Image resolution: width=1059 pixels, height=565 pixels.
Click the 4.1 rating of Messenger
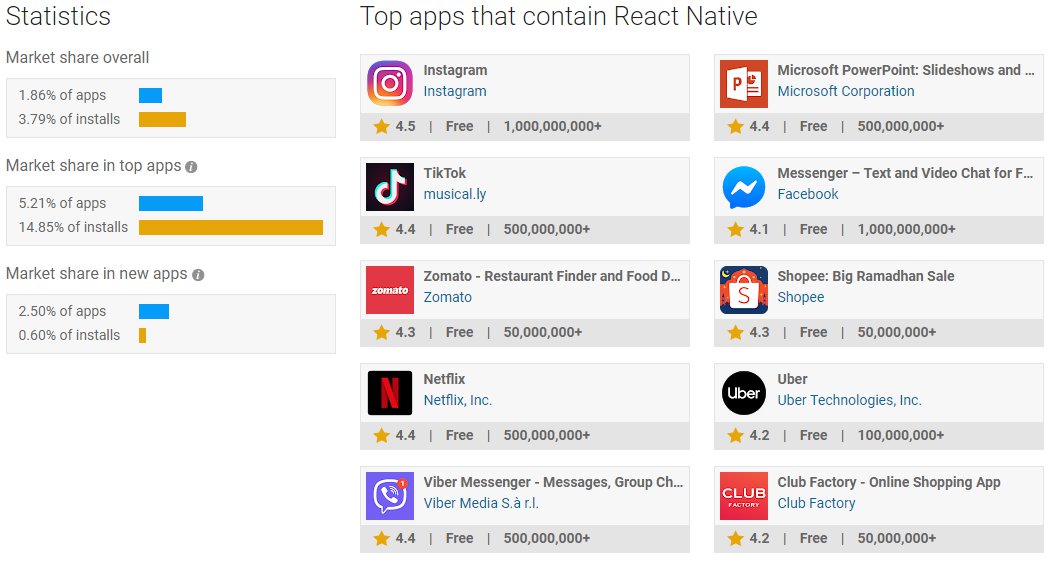click(x=759, y=230)
